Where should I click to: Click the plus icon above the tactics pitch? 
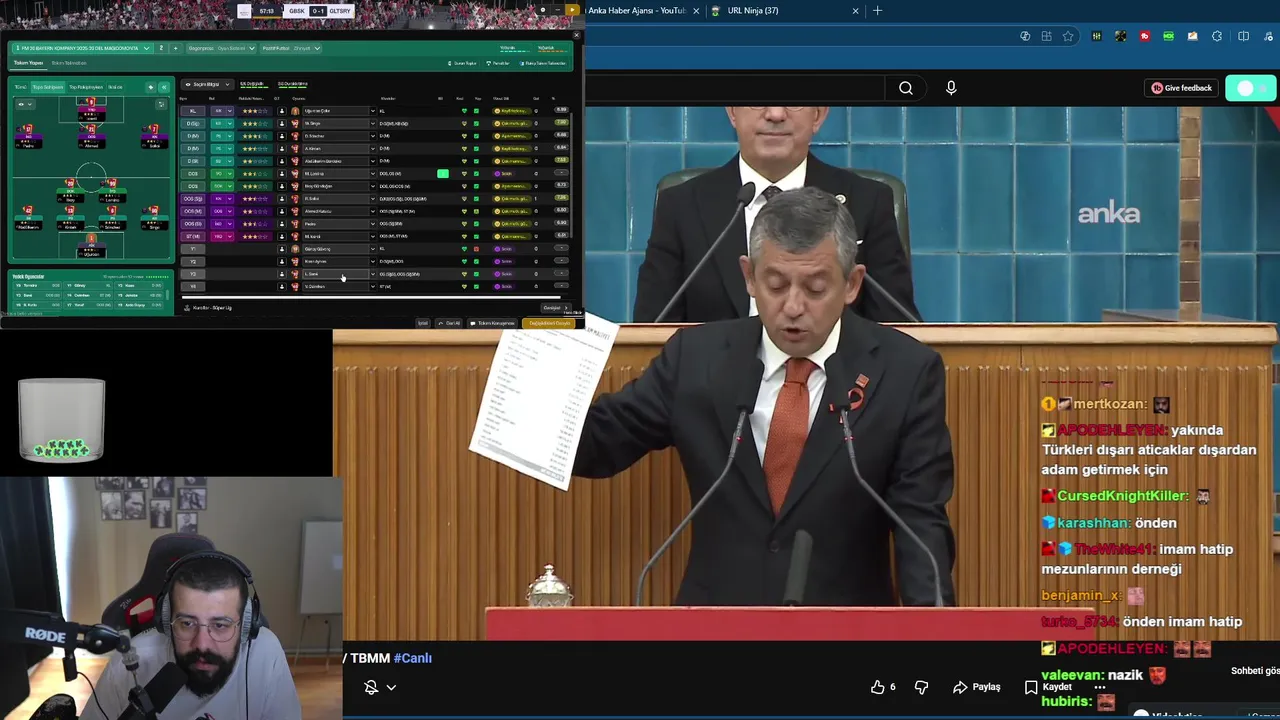point(151,87)
